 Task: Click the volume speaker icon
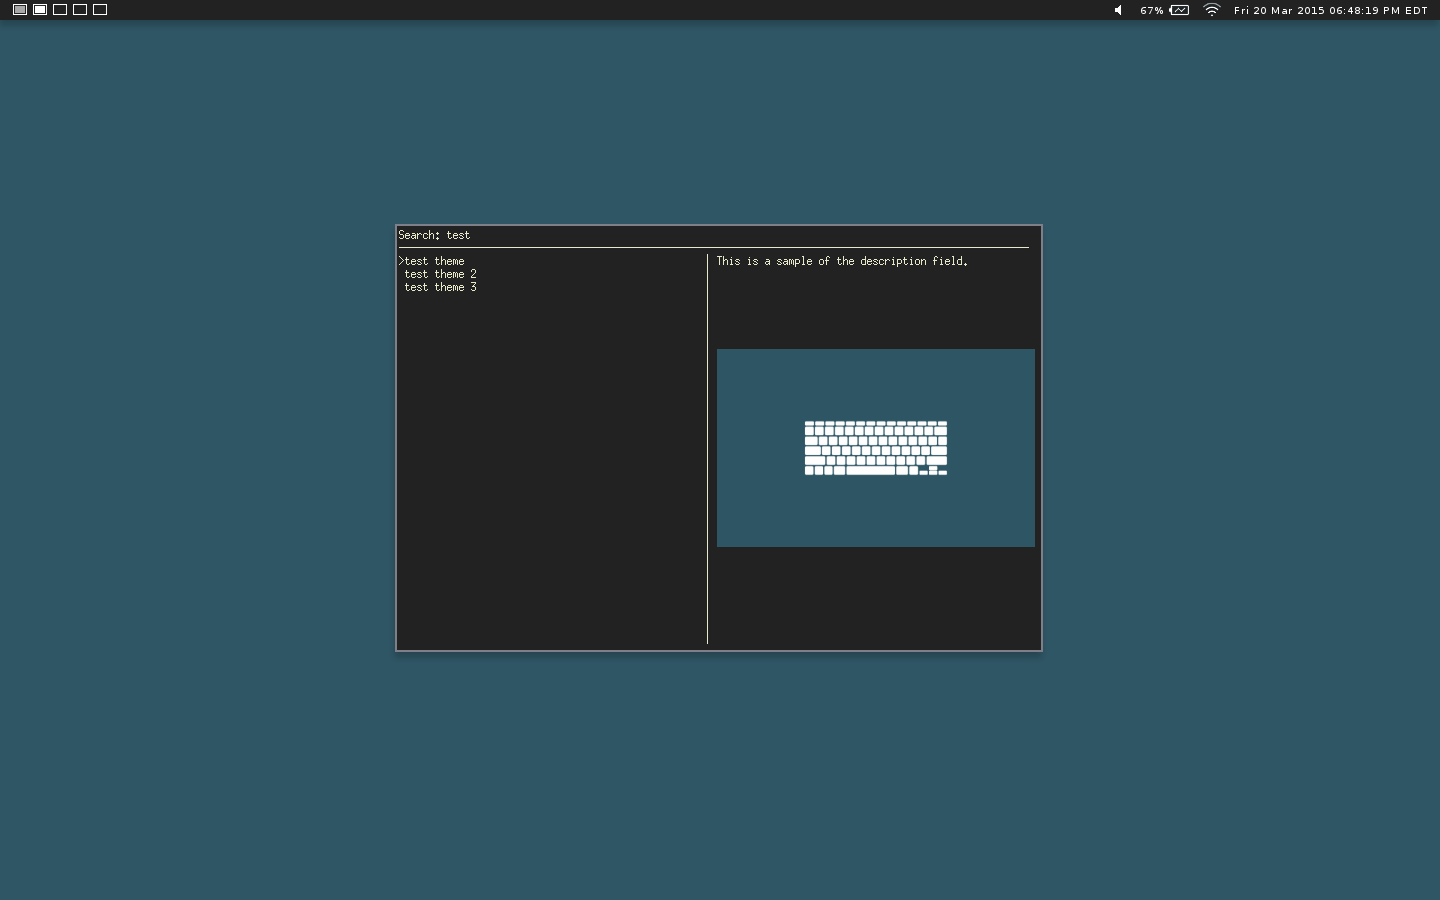[x=1119, y=10]
